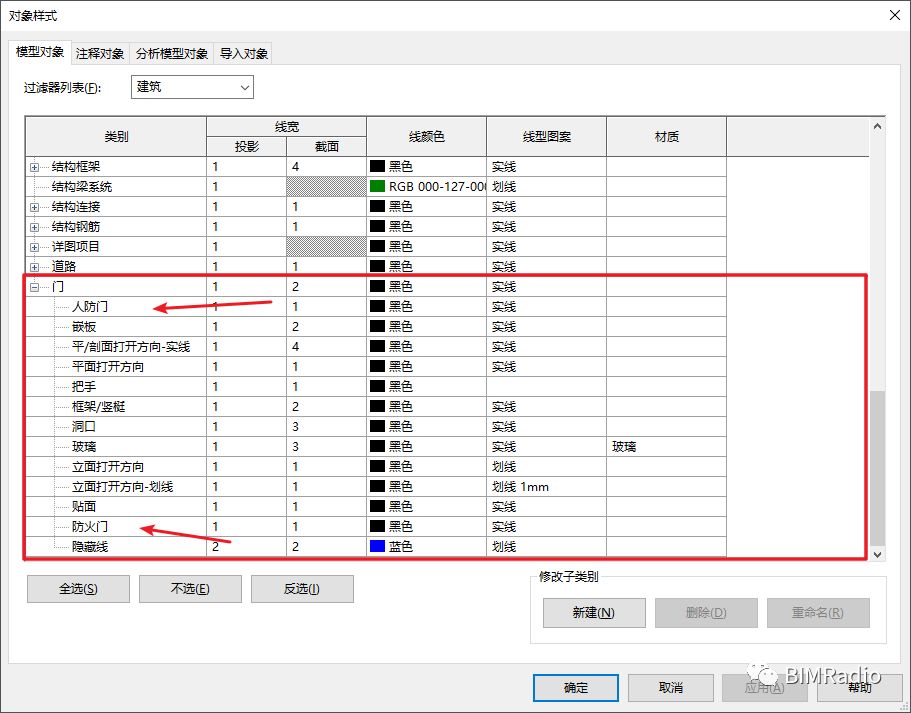
Task: Click the 不选(E) button
Action: tap(190, 589)
